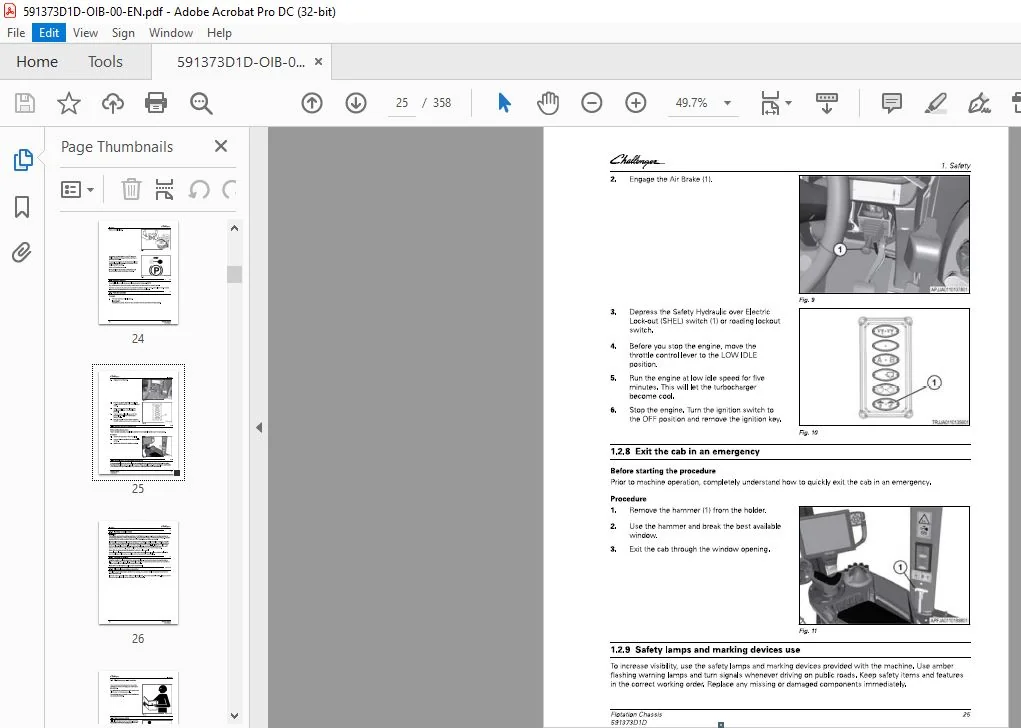This screenshot has height=728, width=1021.
Task: Open the Attachments paperclip icon
Action: click(21, 253)
